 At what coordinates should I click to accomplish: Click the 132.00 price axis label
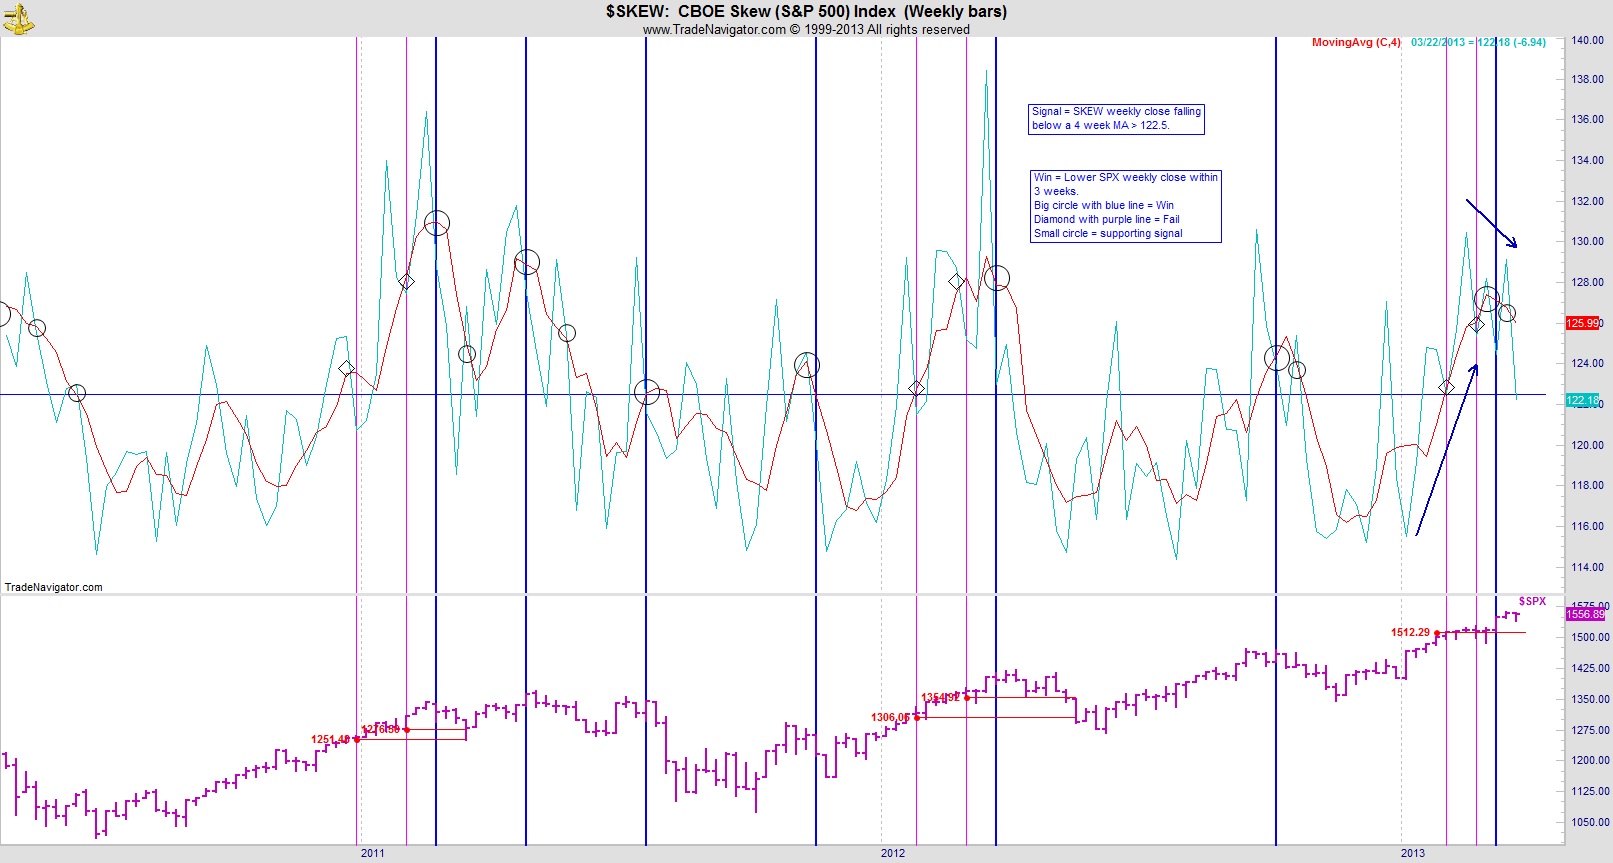(x=1588, y=201)
